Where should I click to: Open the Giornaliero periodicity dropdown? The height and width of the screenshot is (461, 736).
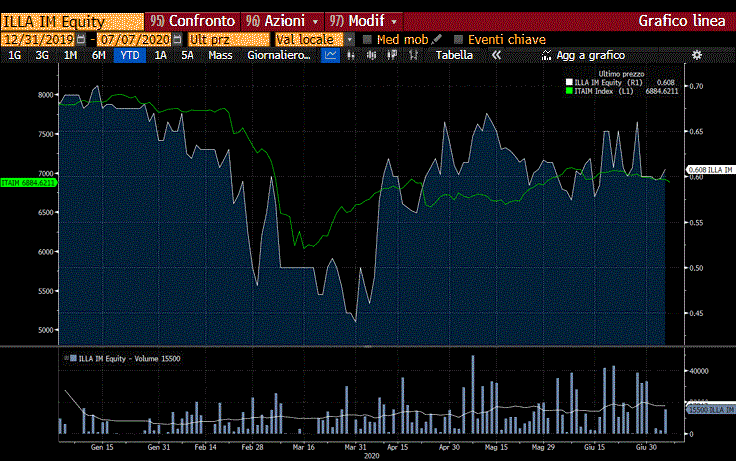(x=279, y=55)
